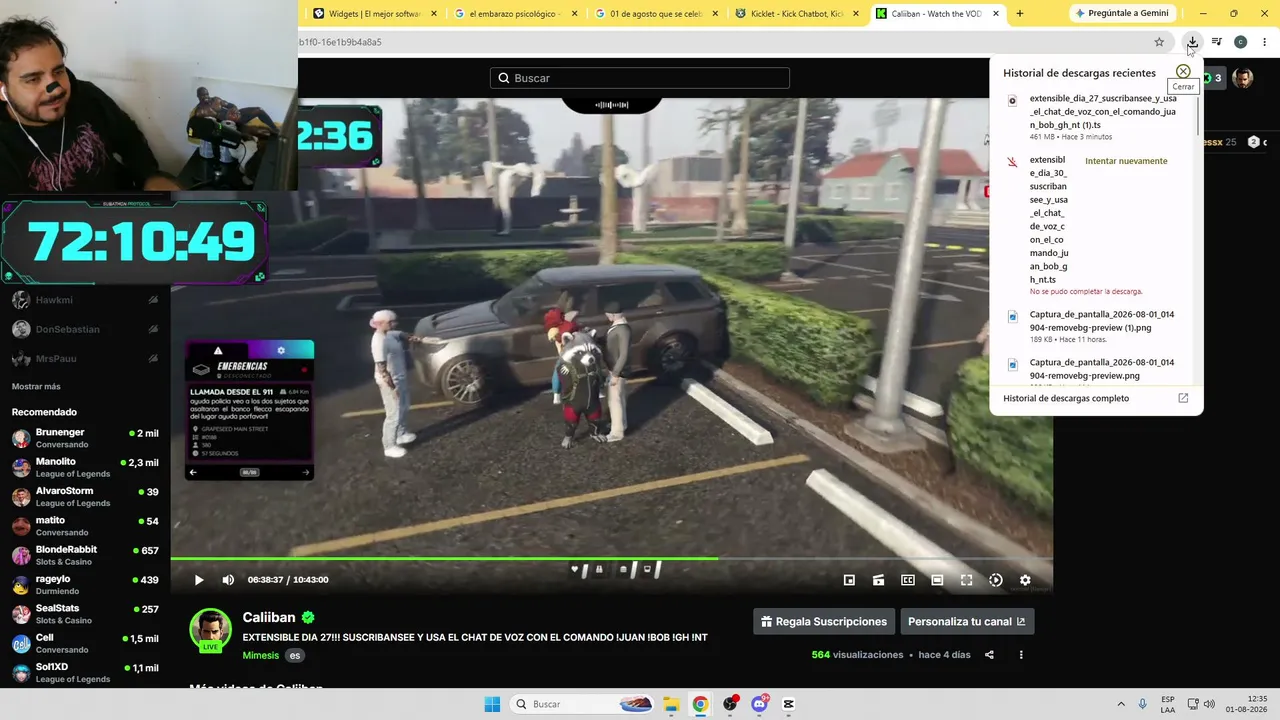
Task: Click the 'es' language tag
Action: pyautogui.click(x=295, y=656)
